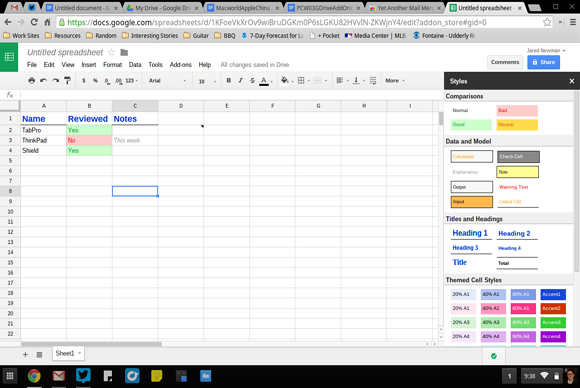Open the Format menu
Image resolution: width=580 pixels, height=388 pixels.
pyautogui.click(x=112, y=65)
